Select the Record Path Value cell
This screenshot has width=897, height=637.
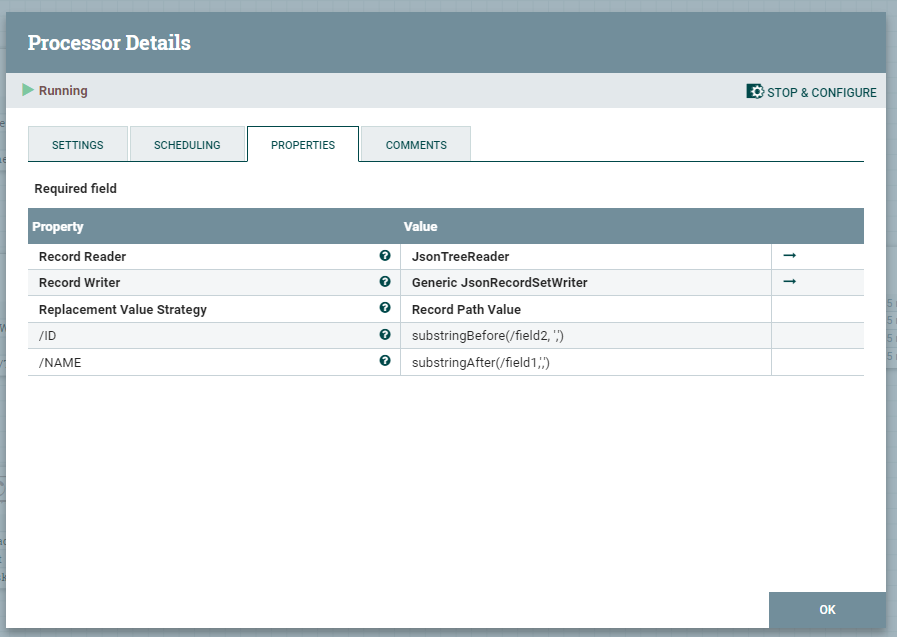[586, 309]
